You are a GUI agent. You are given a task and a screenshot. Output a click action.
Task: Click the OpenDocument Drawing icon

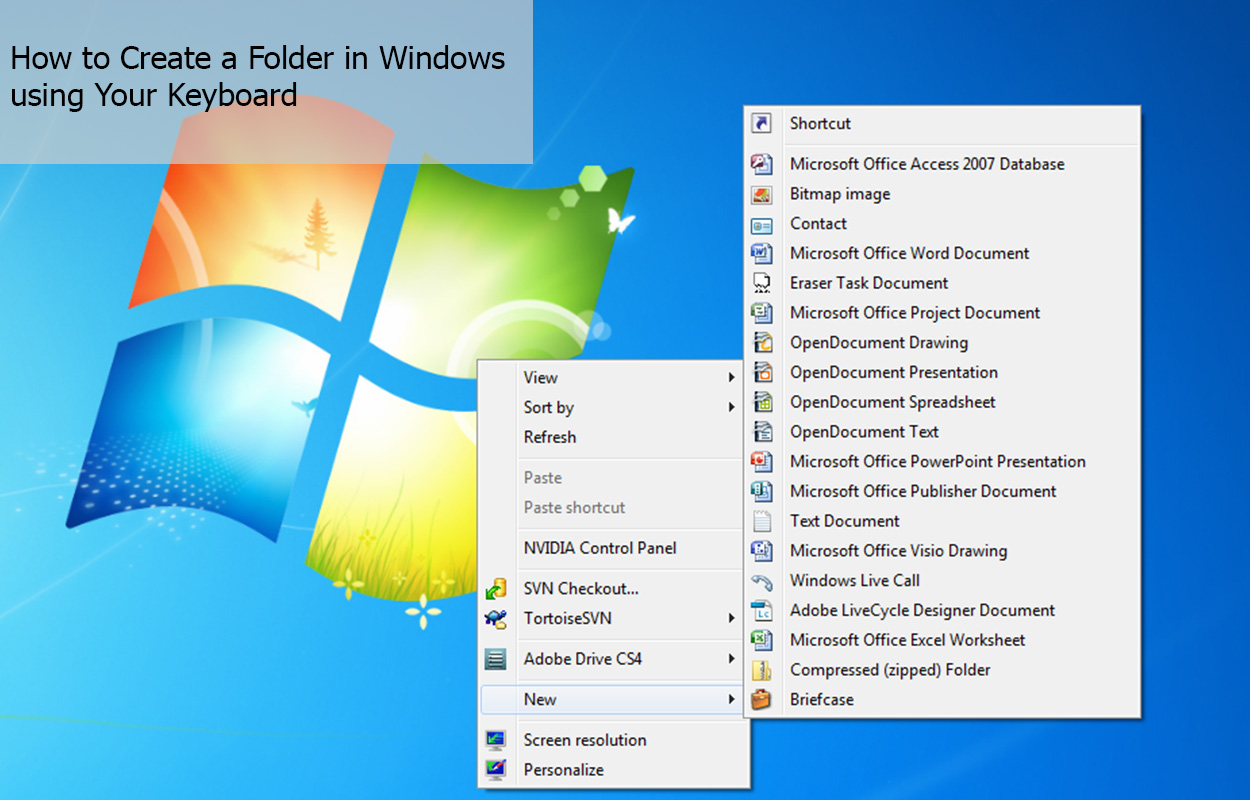tap(762, 343)
